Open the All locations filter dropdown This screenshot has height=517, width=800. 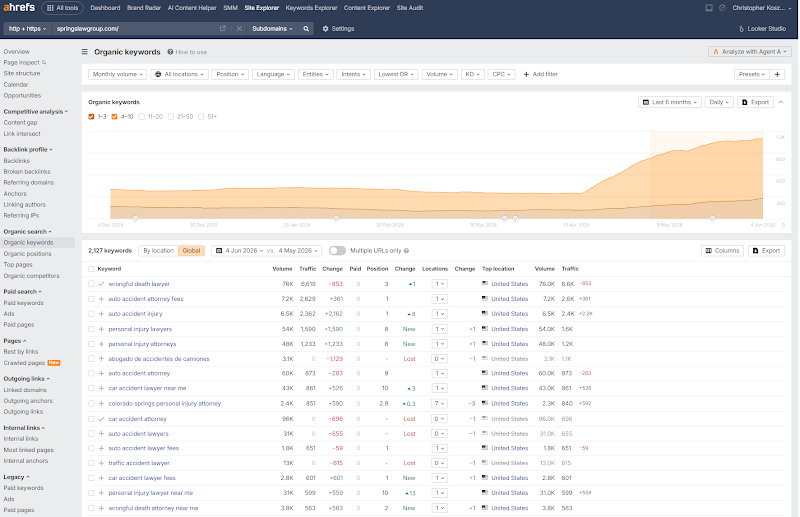[x=179, y=75]
